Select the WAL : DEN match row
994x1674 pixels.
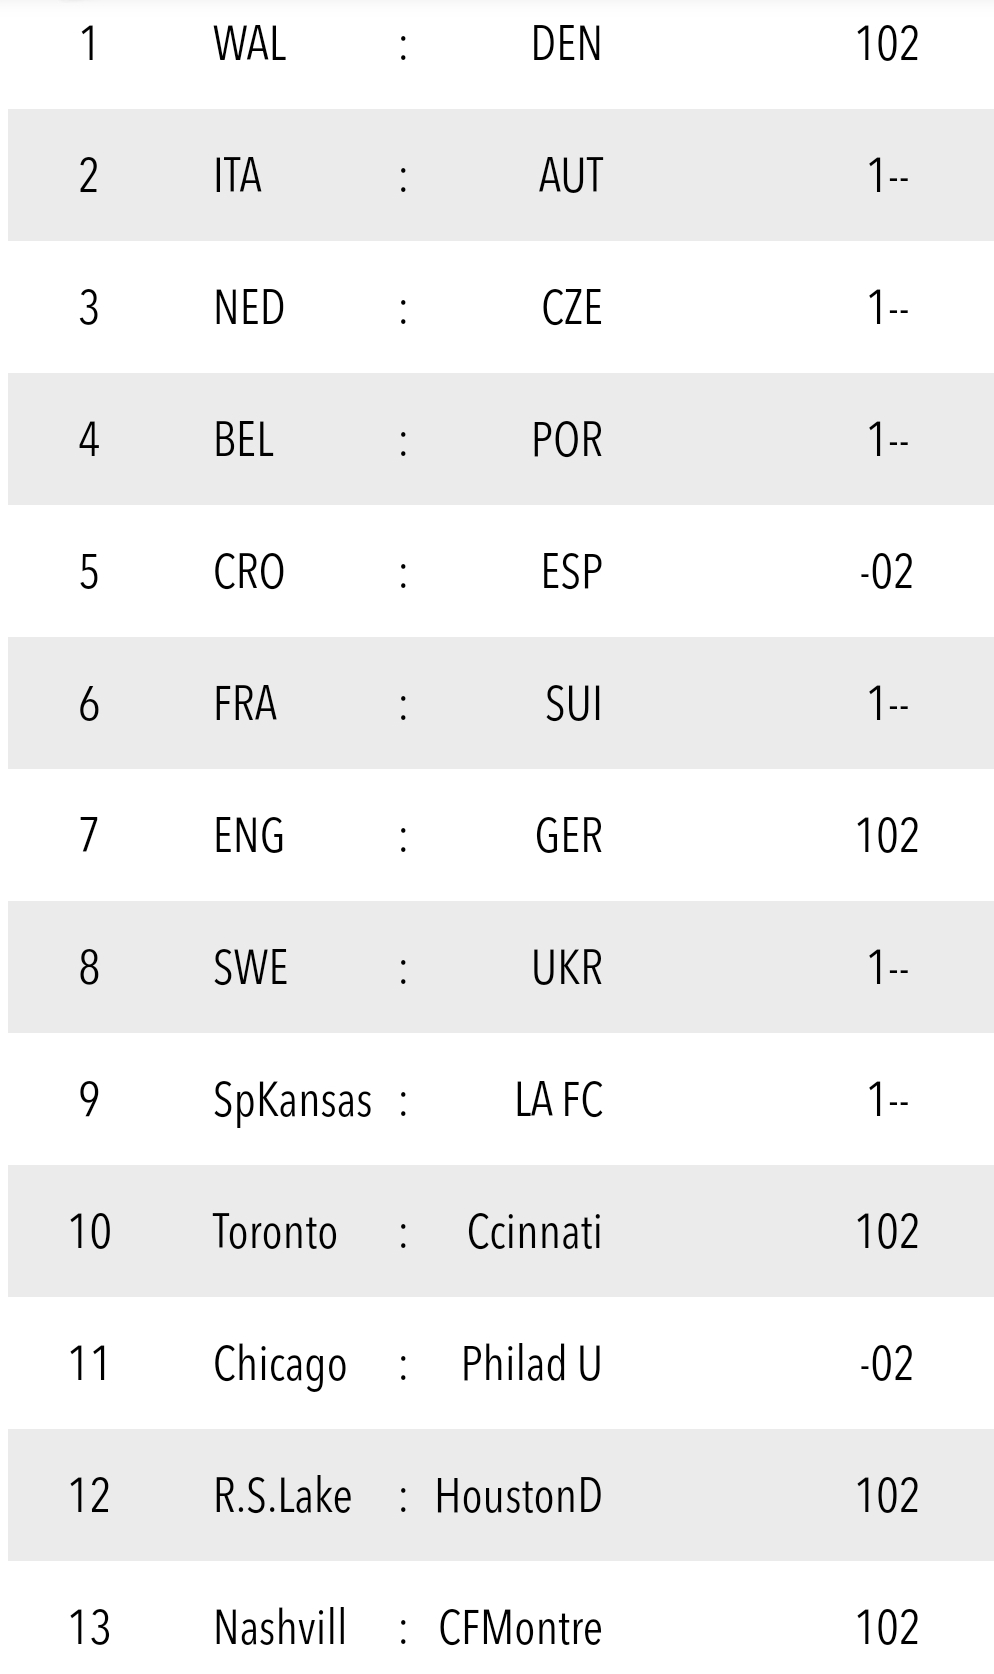[x=500, y=44]
